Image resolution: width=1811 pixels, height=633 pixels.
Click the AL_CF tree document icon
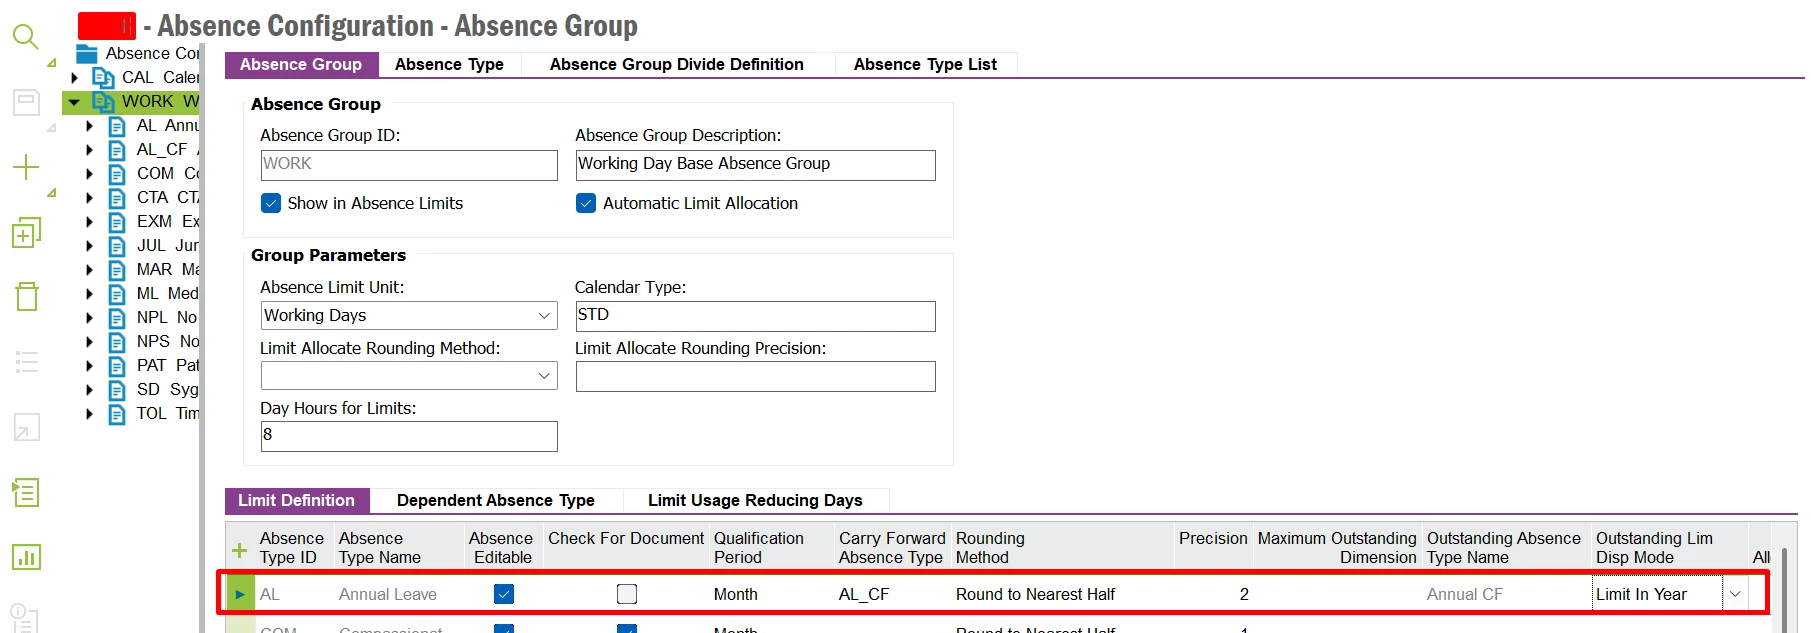tap(117, 150)
